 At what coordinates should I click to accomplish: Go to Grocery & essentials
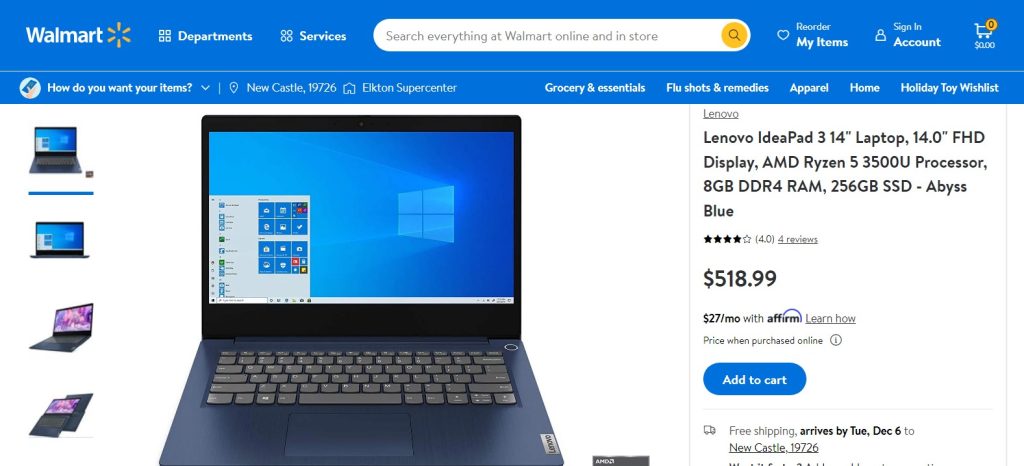point(595,87)
